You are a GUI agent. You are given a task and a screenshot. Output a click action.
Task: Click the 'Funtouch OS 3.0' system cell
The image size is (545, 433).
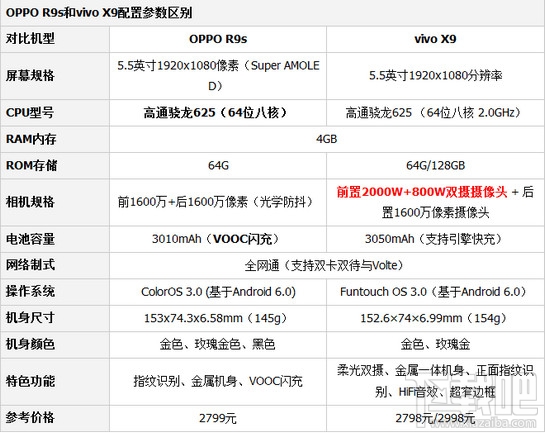[435, 292]
